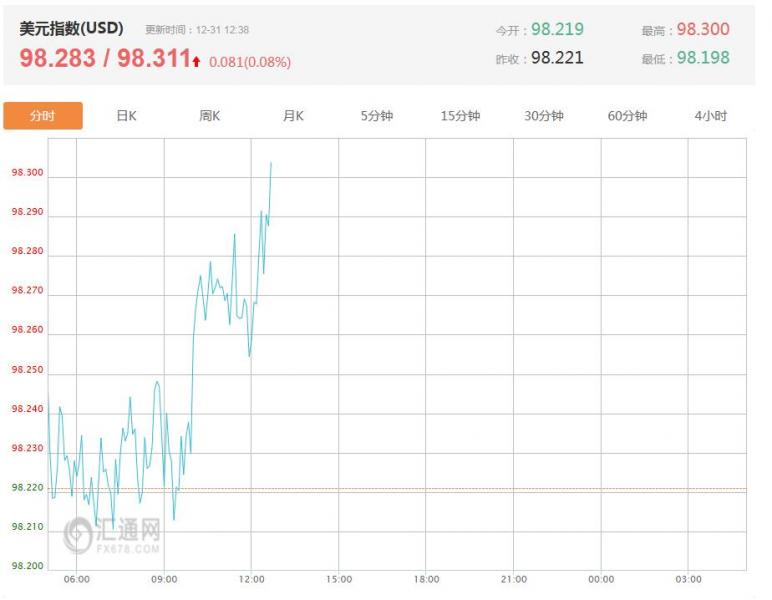Image resolution: width=772 pixels, height=600 pixels.
Task: Click the 最高 high value 98.300
Action: 702,30
